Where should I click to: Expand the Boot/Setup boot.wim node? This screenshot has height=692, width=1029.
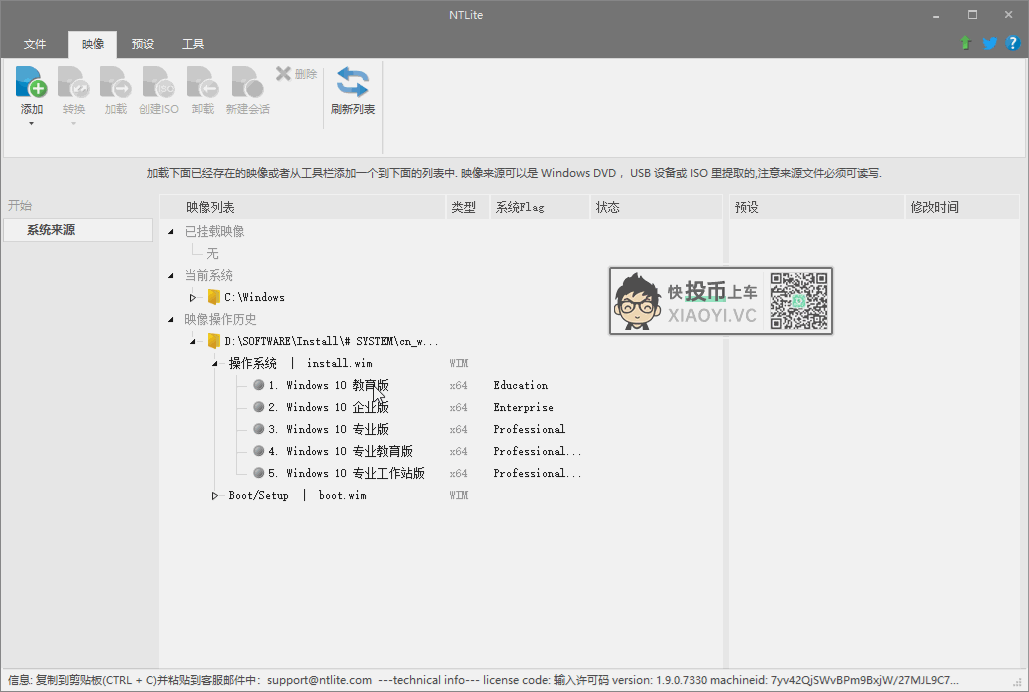click(x=215, y=496)
